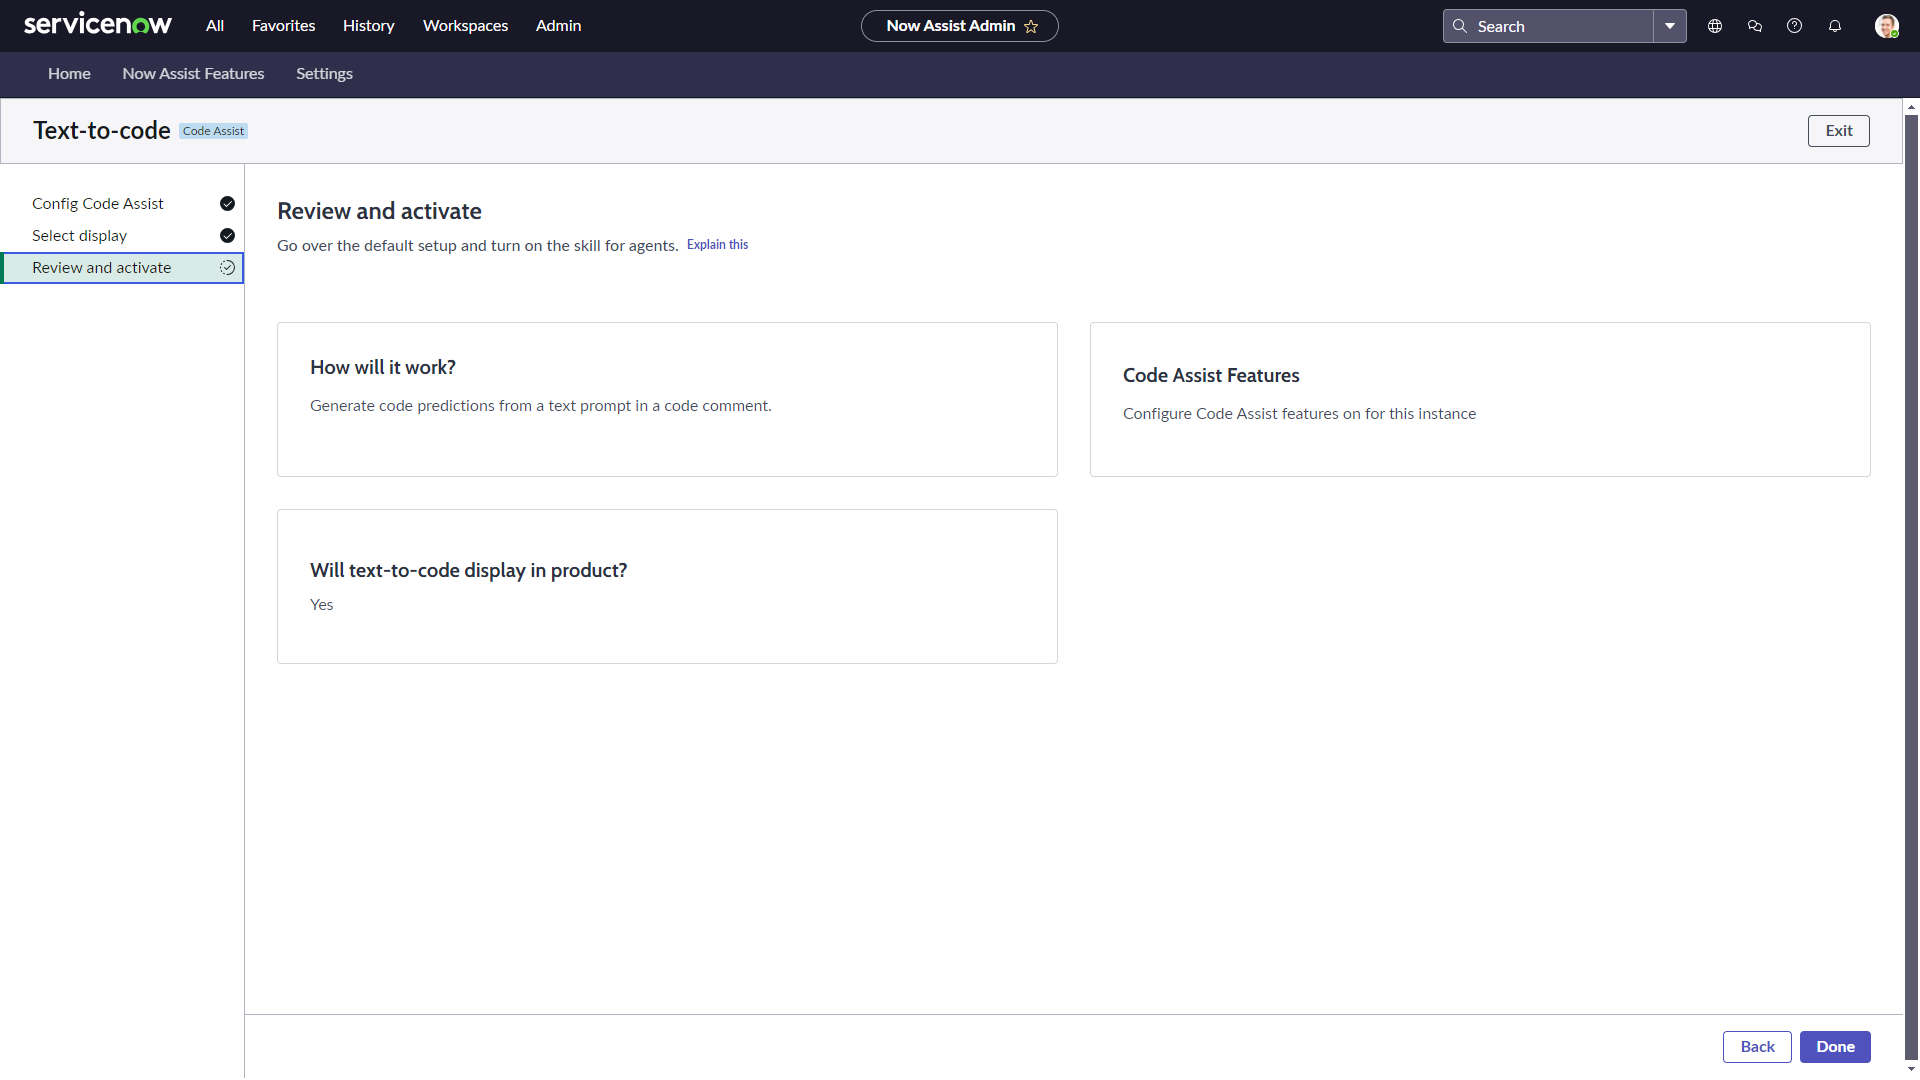The height and width of the screenshot is (1080, 1920).
Task: Follow the Explain this link
Action: [717, 245]
